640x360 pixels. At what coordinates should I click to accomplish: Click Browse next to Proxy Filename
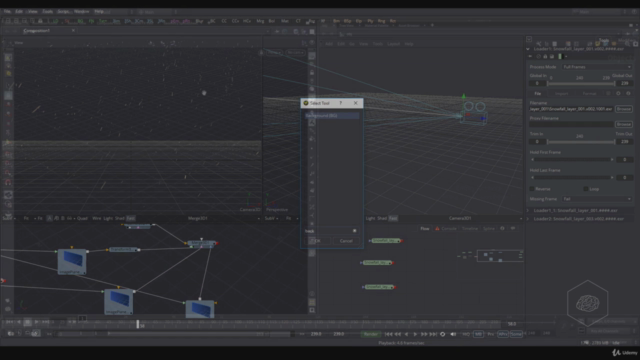point(624,124)
